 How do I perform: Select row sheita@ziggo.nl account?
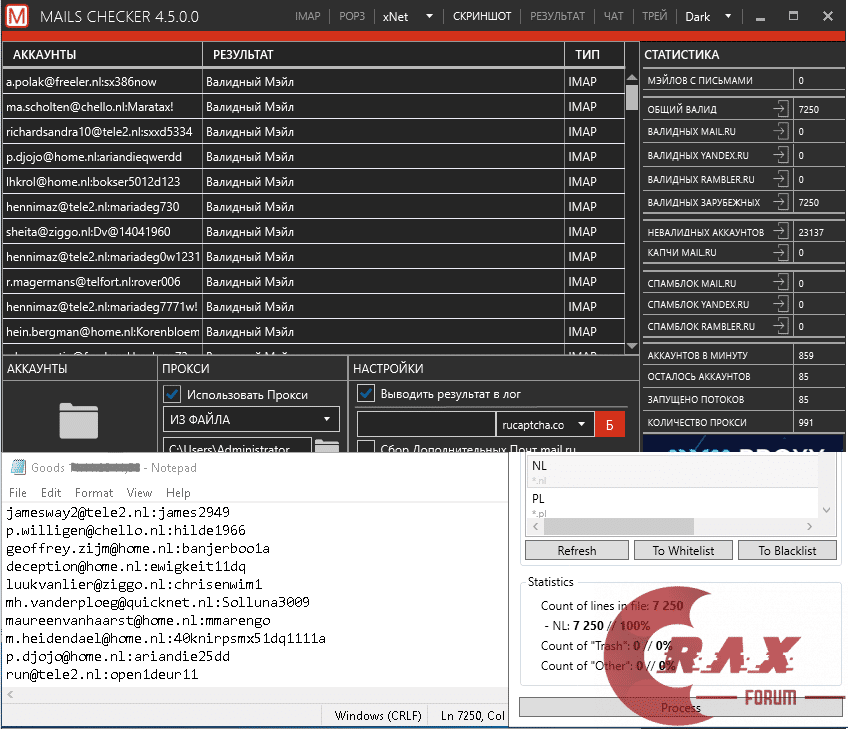tap(313, 231)
